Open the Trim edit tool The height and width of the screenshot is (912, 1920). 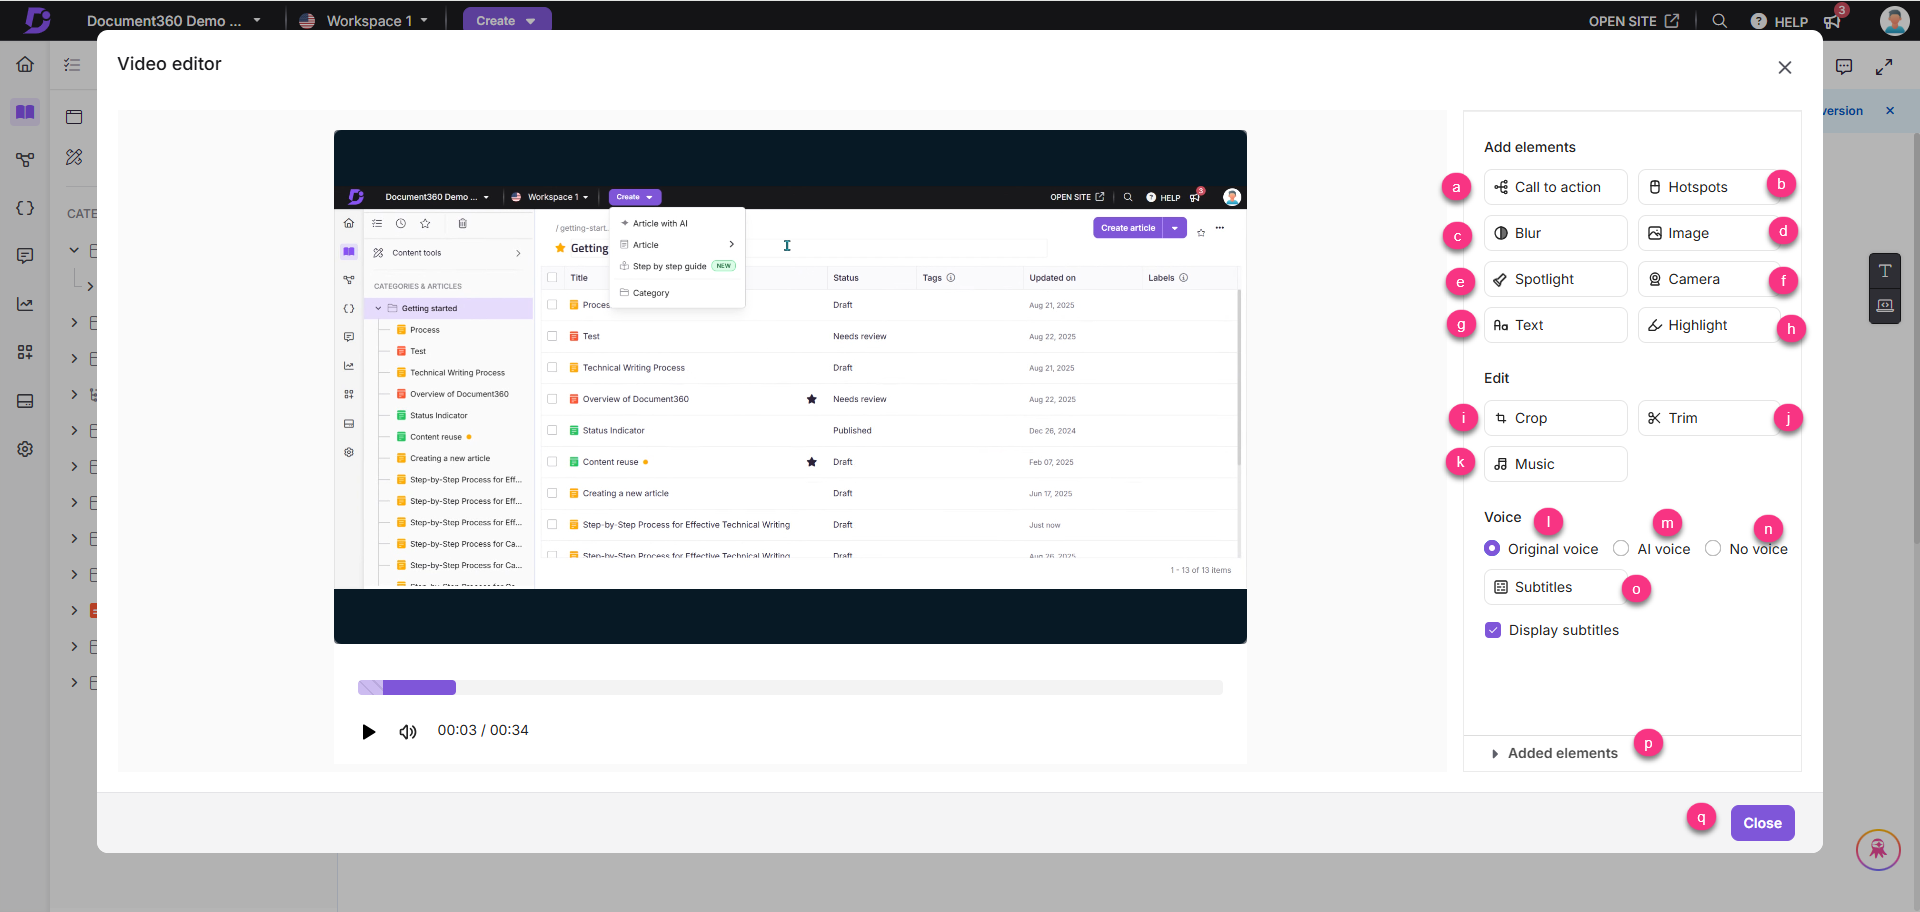click(x=1710, y=418)
